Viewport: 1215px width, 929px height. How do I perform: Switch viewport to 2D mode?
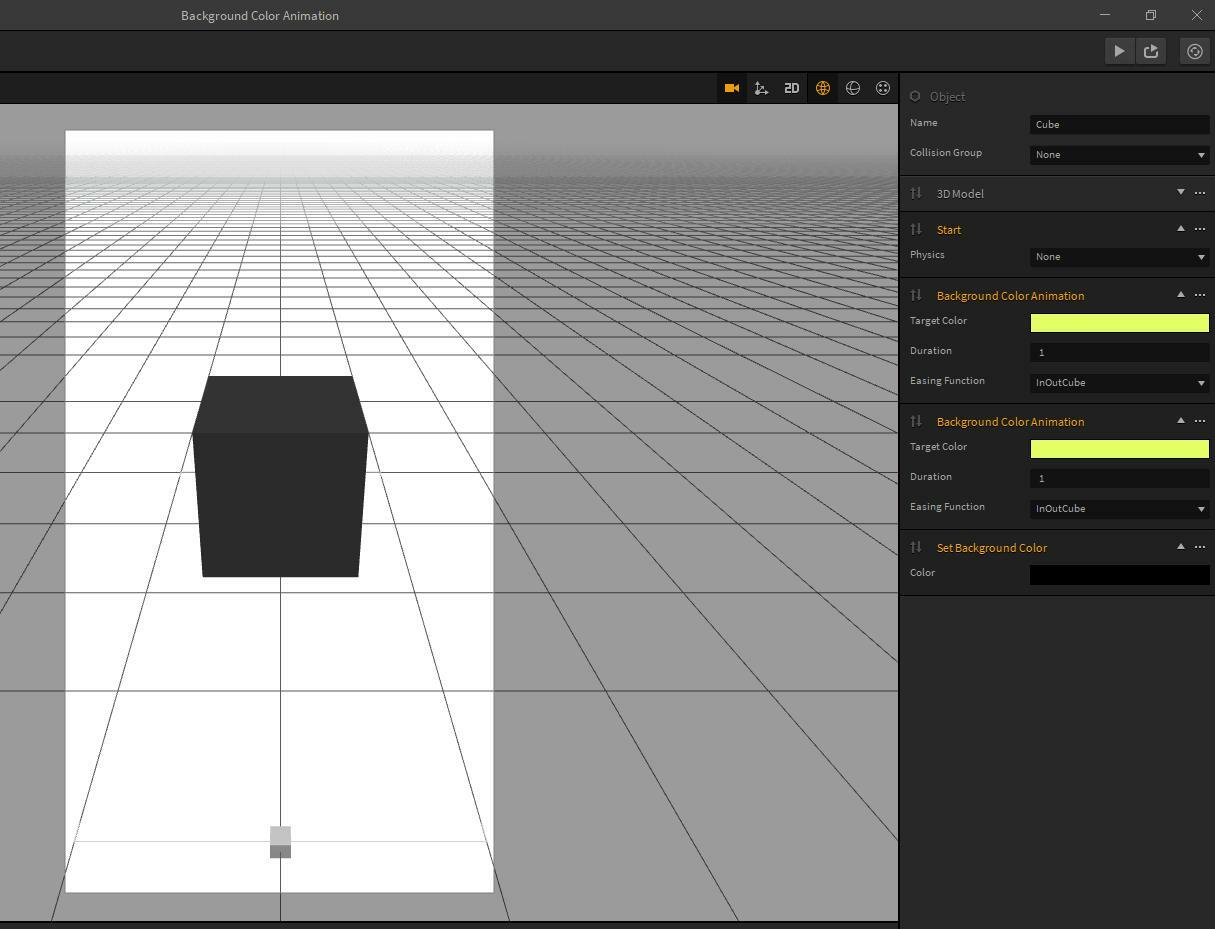(x=792, y=88)
